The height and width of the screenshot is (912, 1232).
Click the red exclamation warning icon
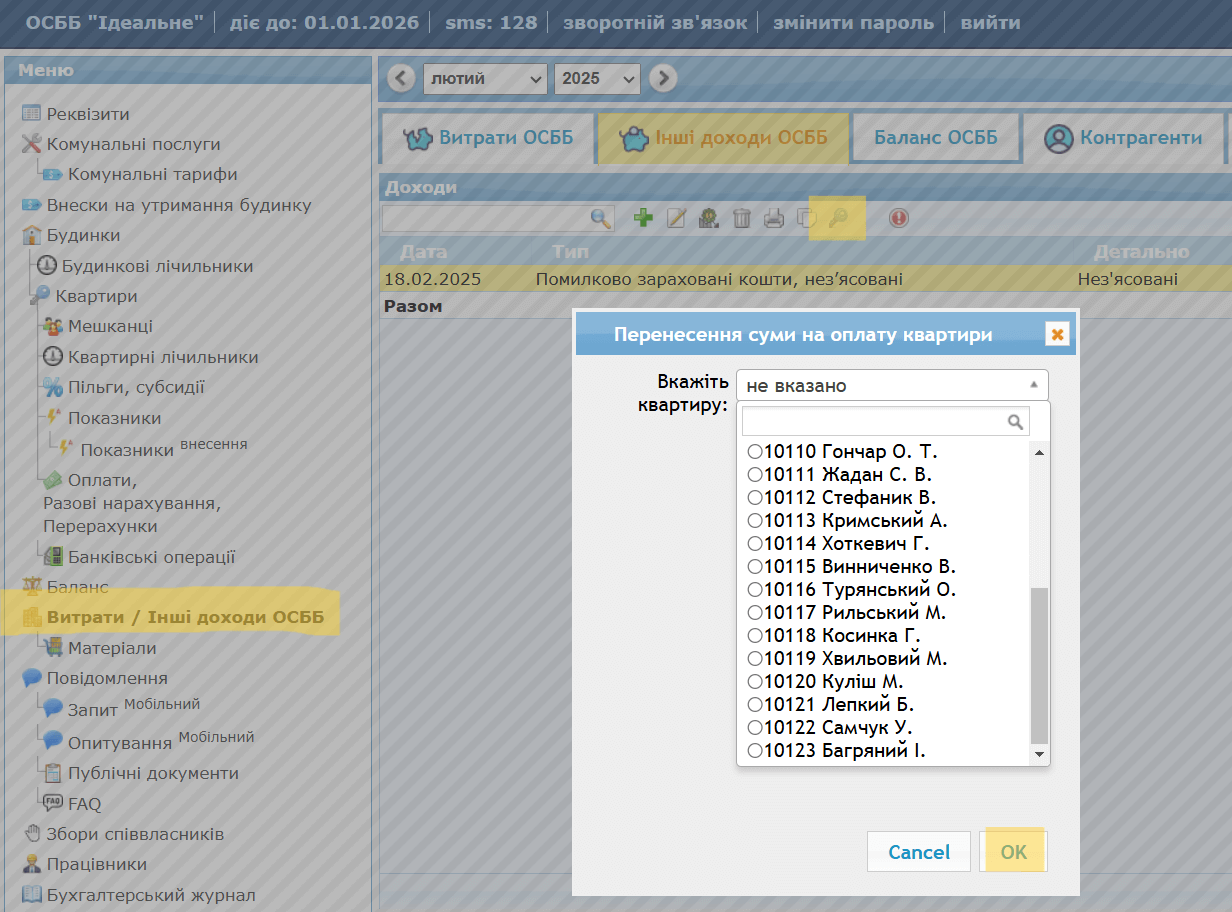[899, 217]
